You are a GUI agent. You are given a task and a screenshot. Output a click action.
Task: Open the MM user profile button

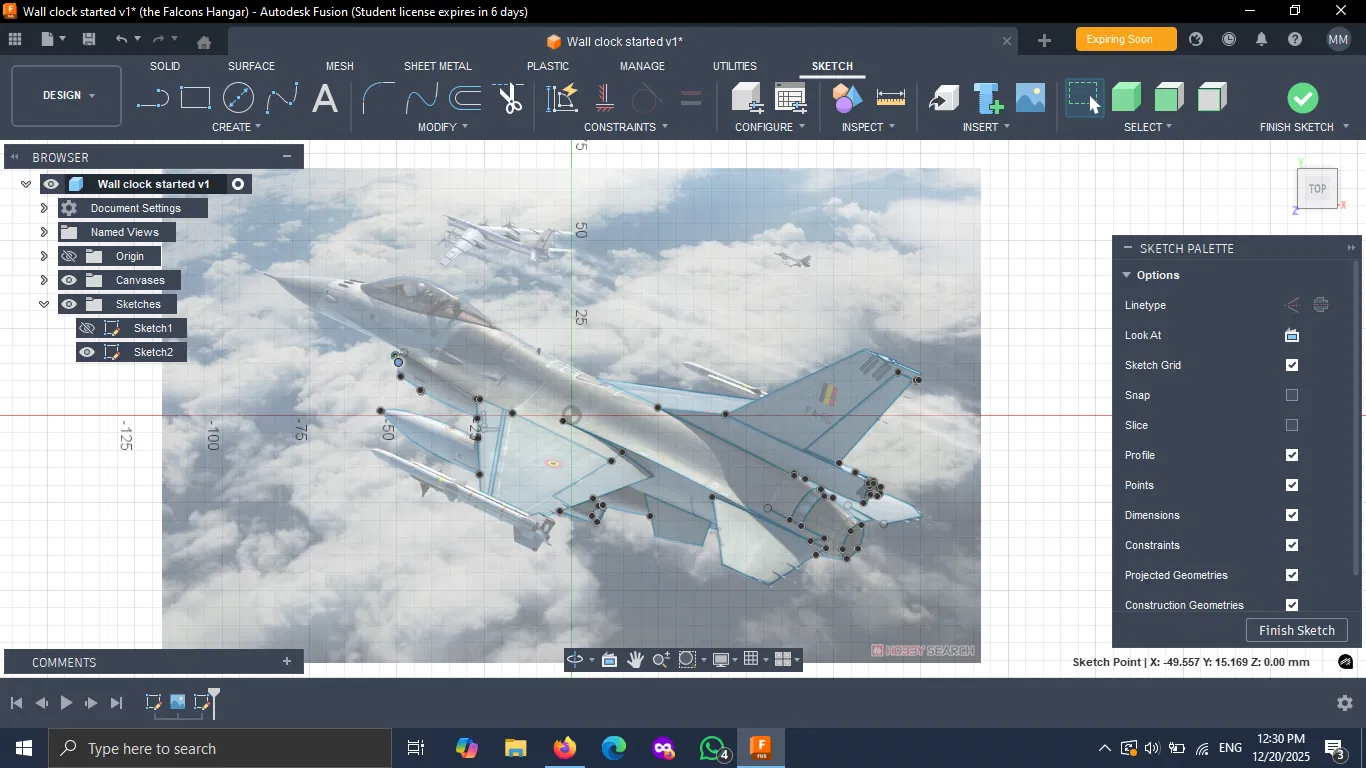(x=1339, y=39)
